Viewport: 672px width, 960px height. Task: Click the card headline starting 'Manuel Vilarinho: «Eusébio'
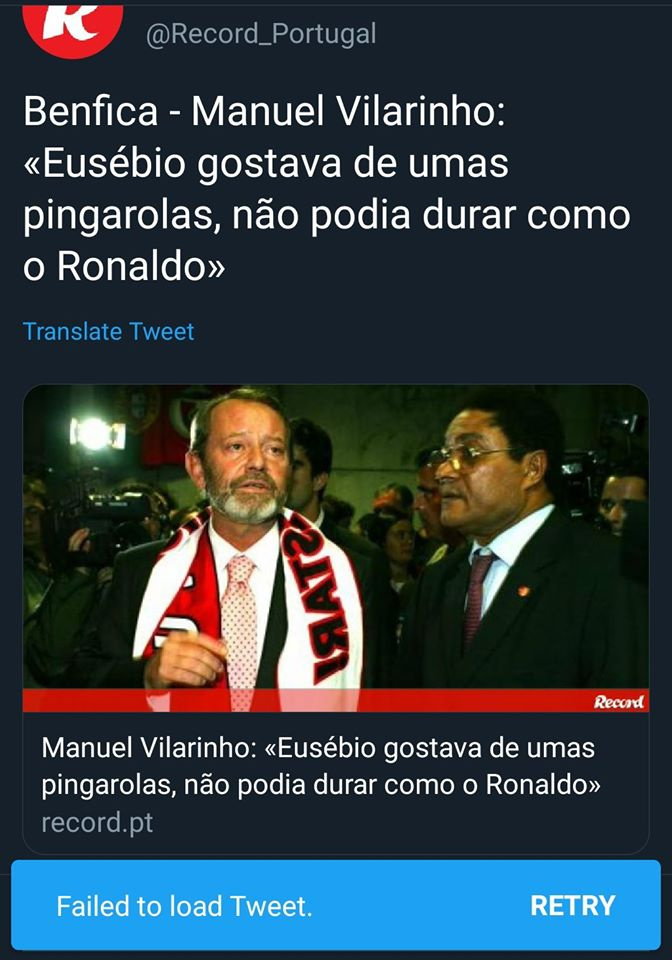click(x=321, y=767)
